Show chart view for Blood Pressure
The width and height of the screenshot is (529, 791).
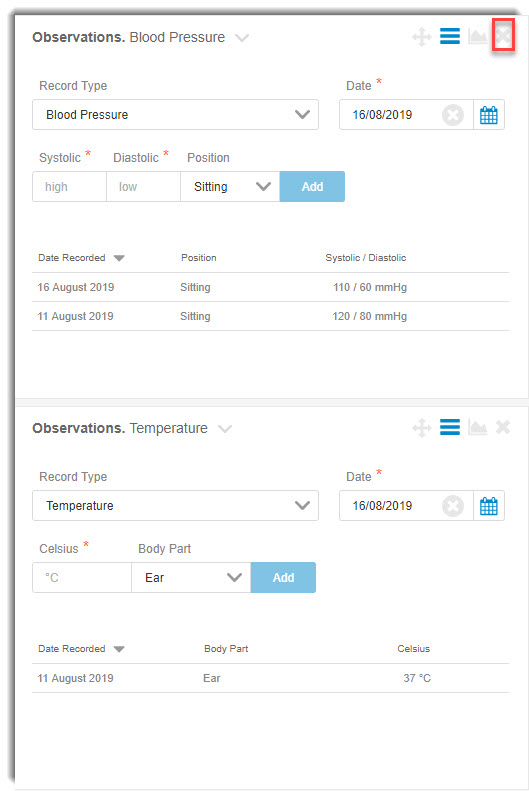(477, 36)
